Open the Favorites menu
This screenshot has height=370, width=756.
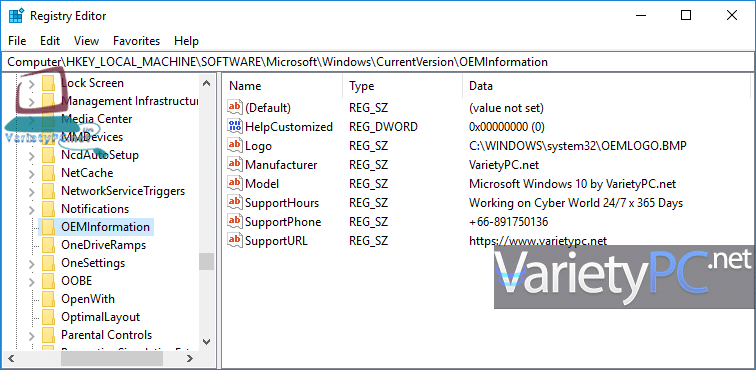pyautogui.click(x=136, y=41)
